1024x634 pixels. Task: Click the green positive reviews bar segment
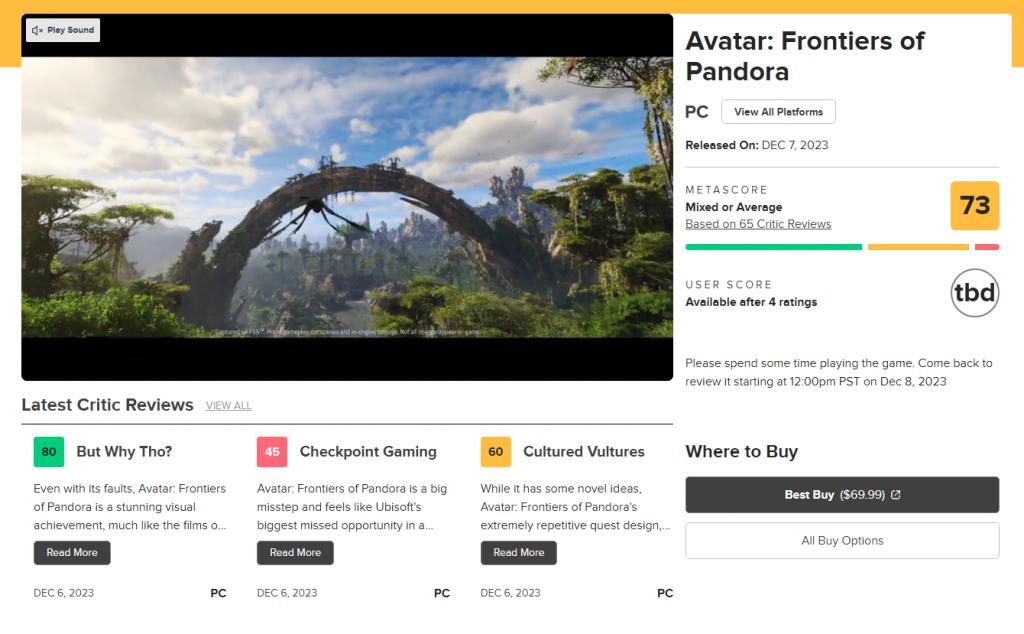pyautogui.click(x=773, y=247)
